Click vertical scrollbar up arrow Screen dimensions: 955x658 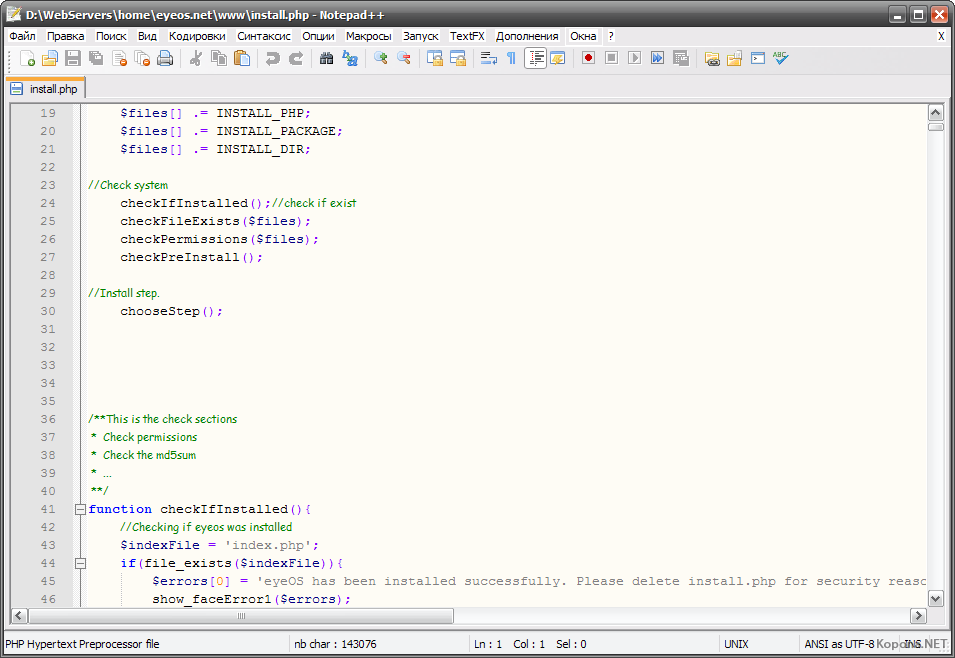(936, 112)
